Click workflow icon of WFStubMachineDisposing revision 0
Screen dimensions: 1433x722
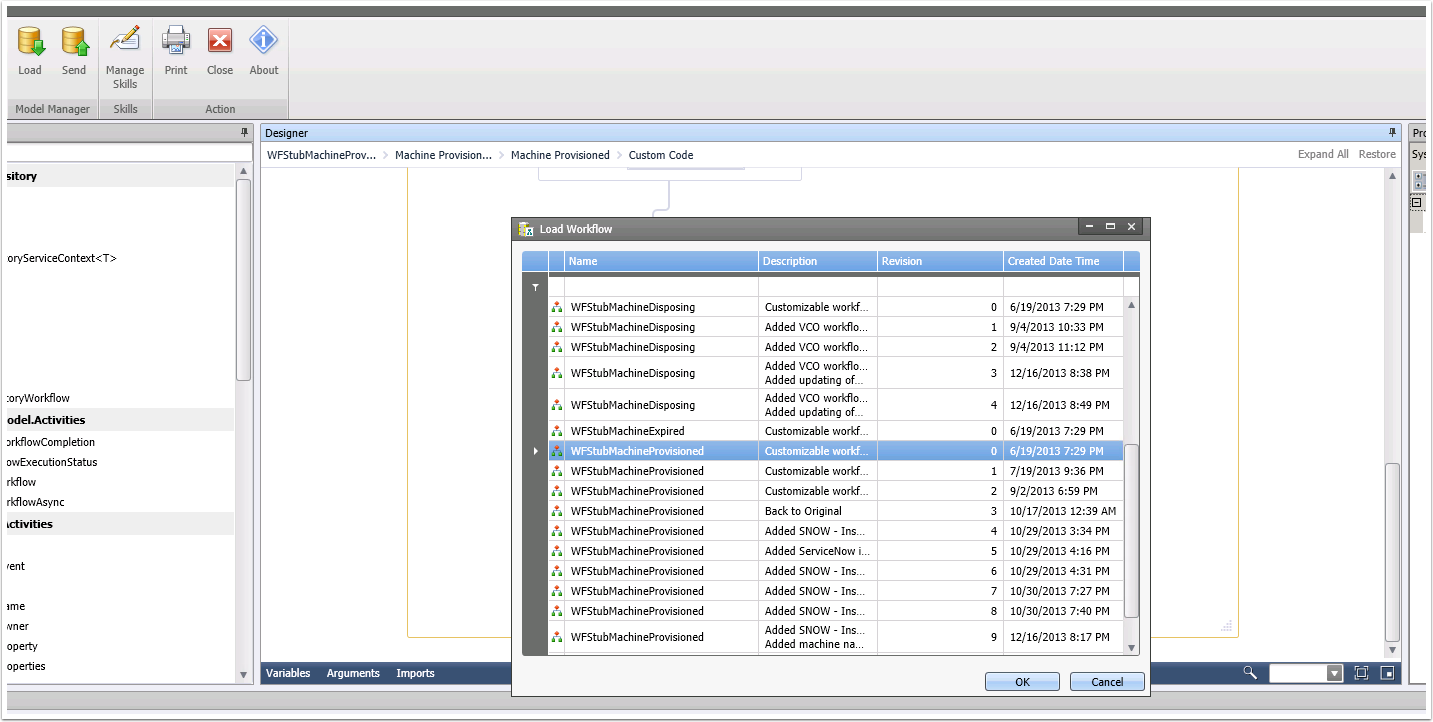coord(557,307)
